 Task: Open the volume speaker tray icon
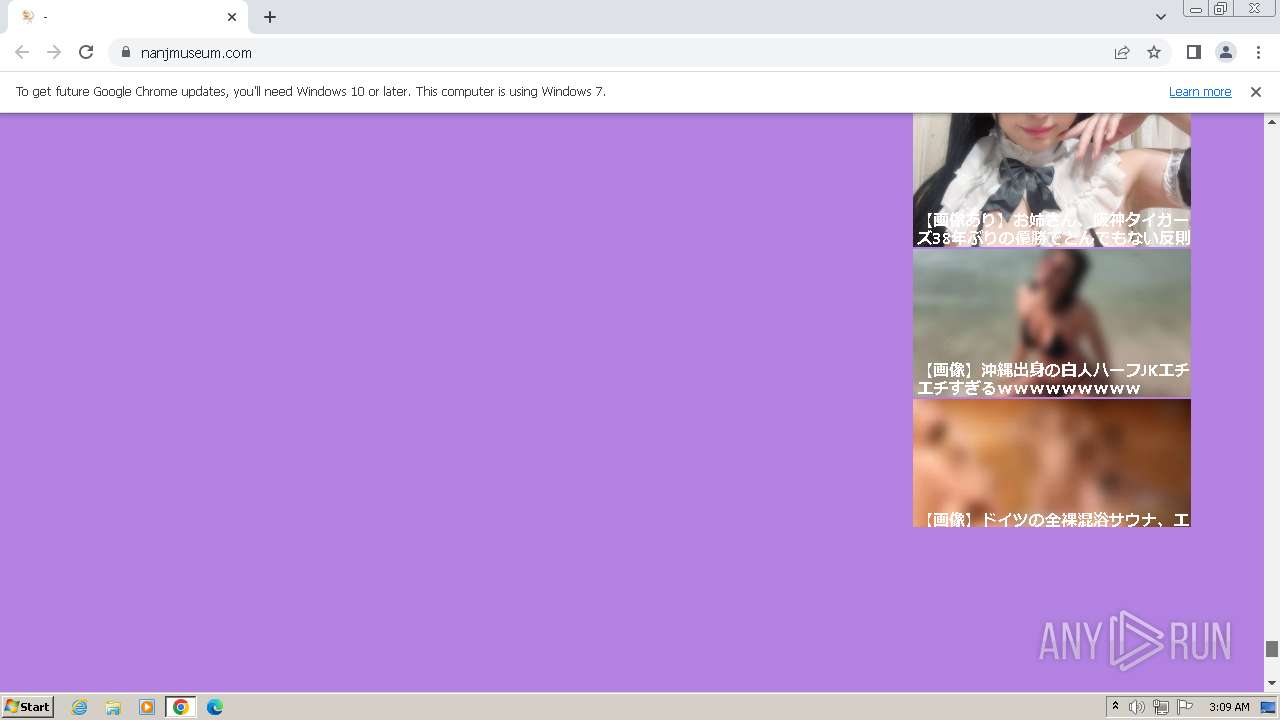pyautogui.click(x=1137, y=707)
